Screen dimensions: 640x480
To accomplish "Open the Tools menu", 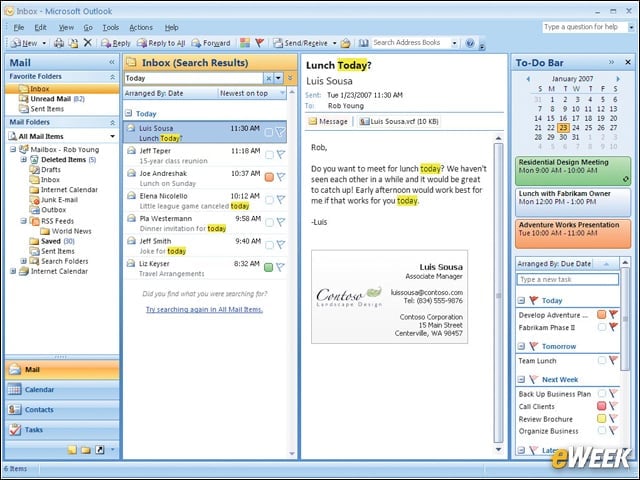I will (111, 27).
